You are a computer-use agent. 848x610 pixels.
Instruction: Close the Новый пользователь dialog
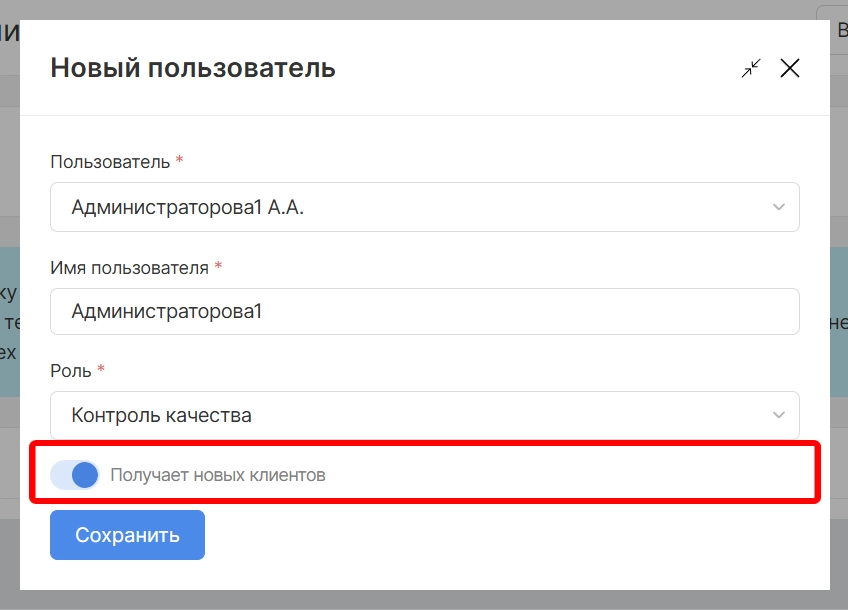click(x=790, y=68)
